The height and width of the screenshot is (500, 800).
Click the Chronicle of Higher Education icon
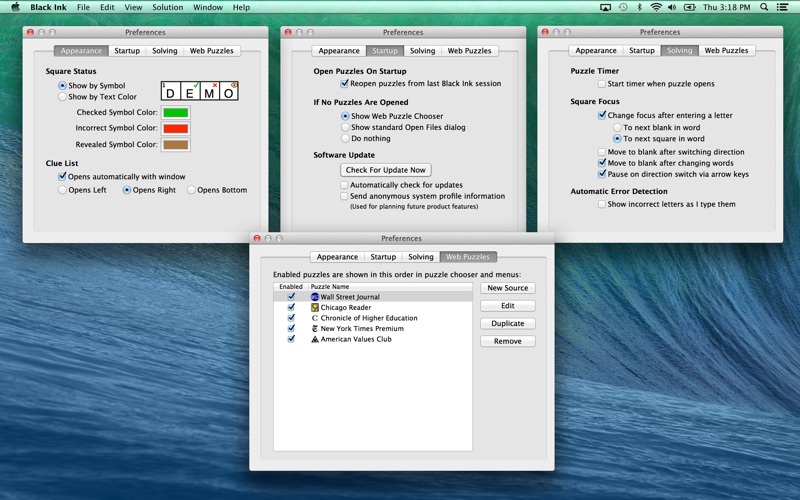315,318
